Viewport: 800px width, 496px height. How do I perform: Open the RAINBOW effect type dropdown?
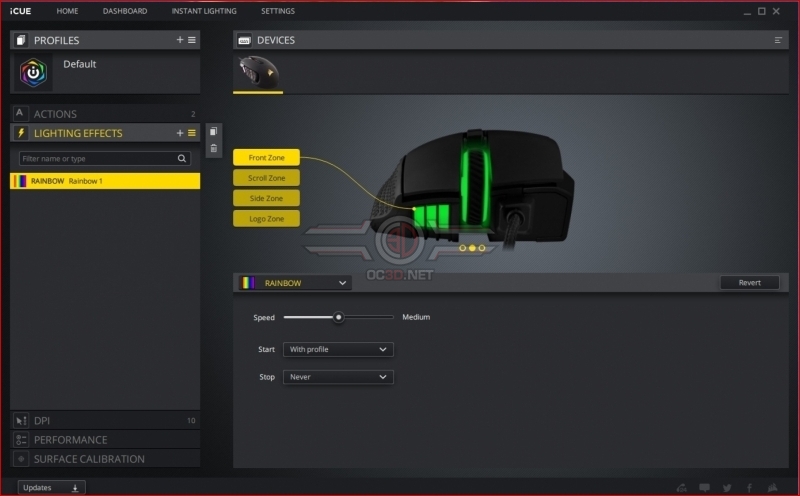click(x=295, y=283)
